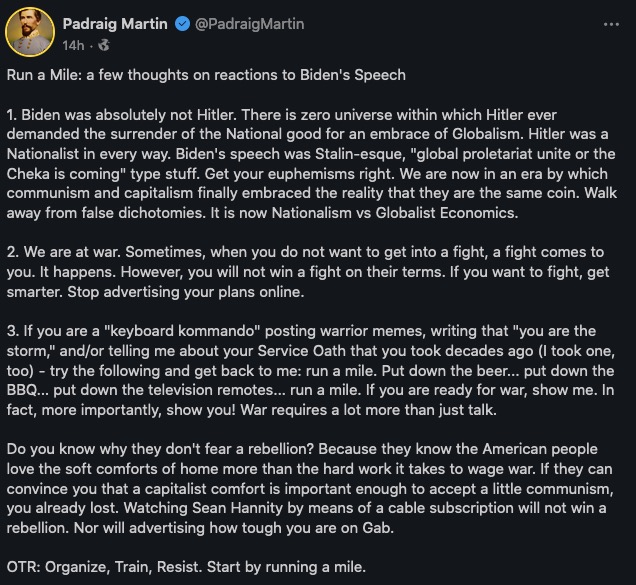Viewport: 636px width, 585px height.
Task: Click paragraph starting "2. We are at war"
Action: (x=308, y=272)
